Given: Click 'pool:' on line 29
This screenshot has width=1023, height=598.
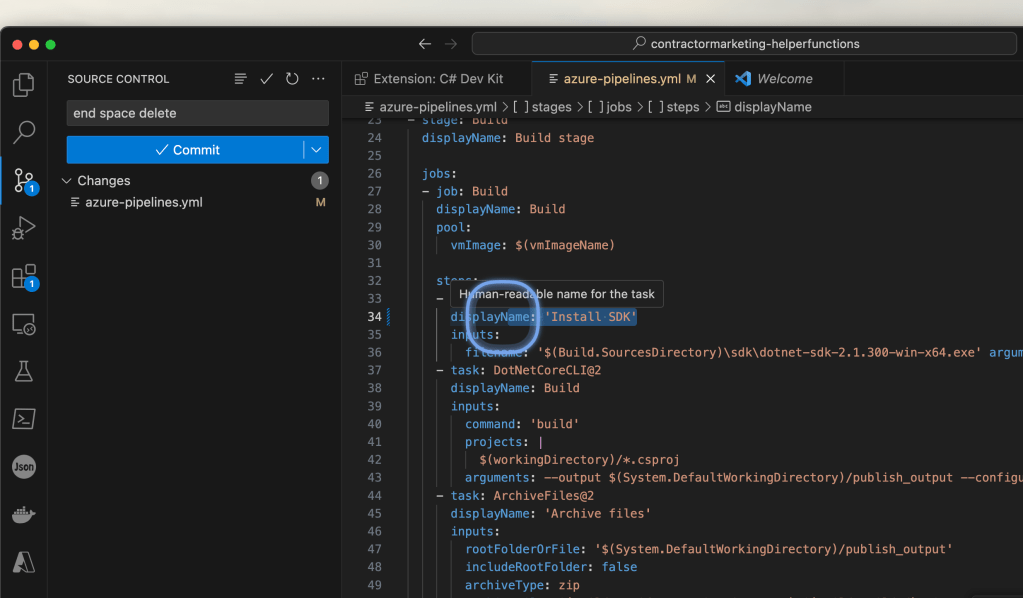Looking at the screenshot, I should pos(453,228).
